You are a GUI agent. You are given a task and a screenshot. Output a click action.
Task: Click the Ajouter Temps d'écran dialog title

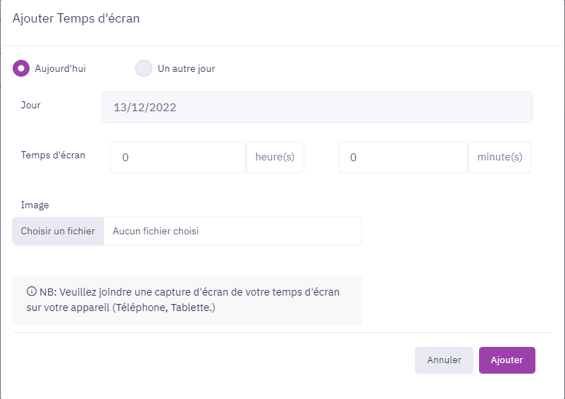(76, 18)
